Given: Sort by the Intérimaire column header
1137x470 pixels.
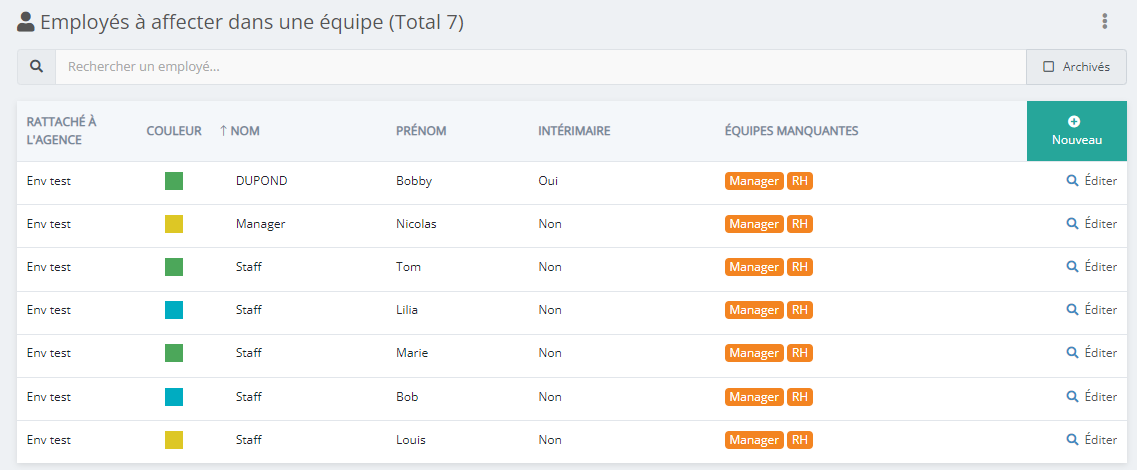Looking at the screenshot, I should tap(574, 131).
